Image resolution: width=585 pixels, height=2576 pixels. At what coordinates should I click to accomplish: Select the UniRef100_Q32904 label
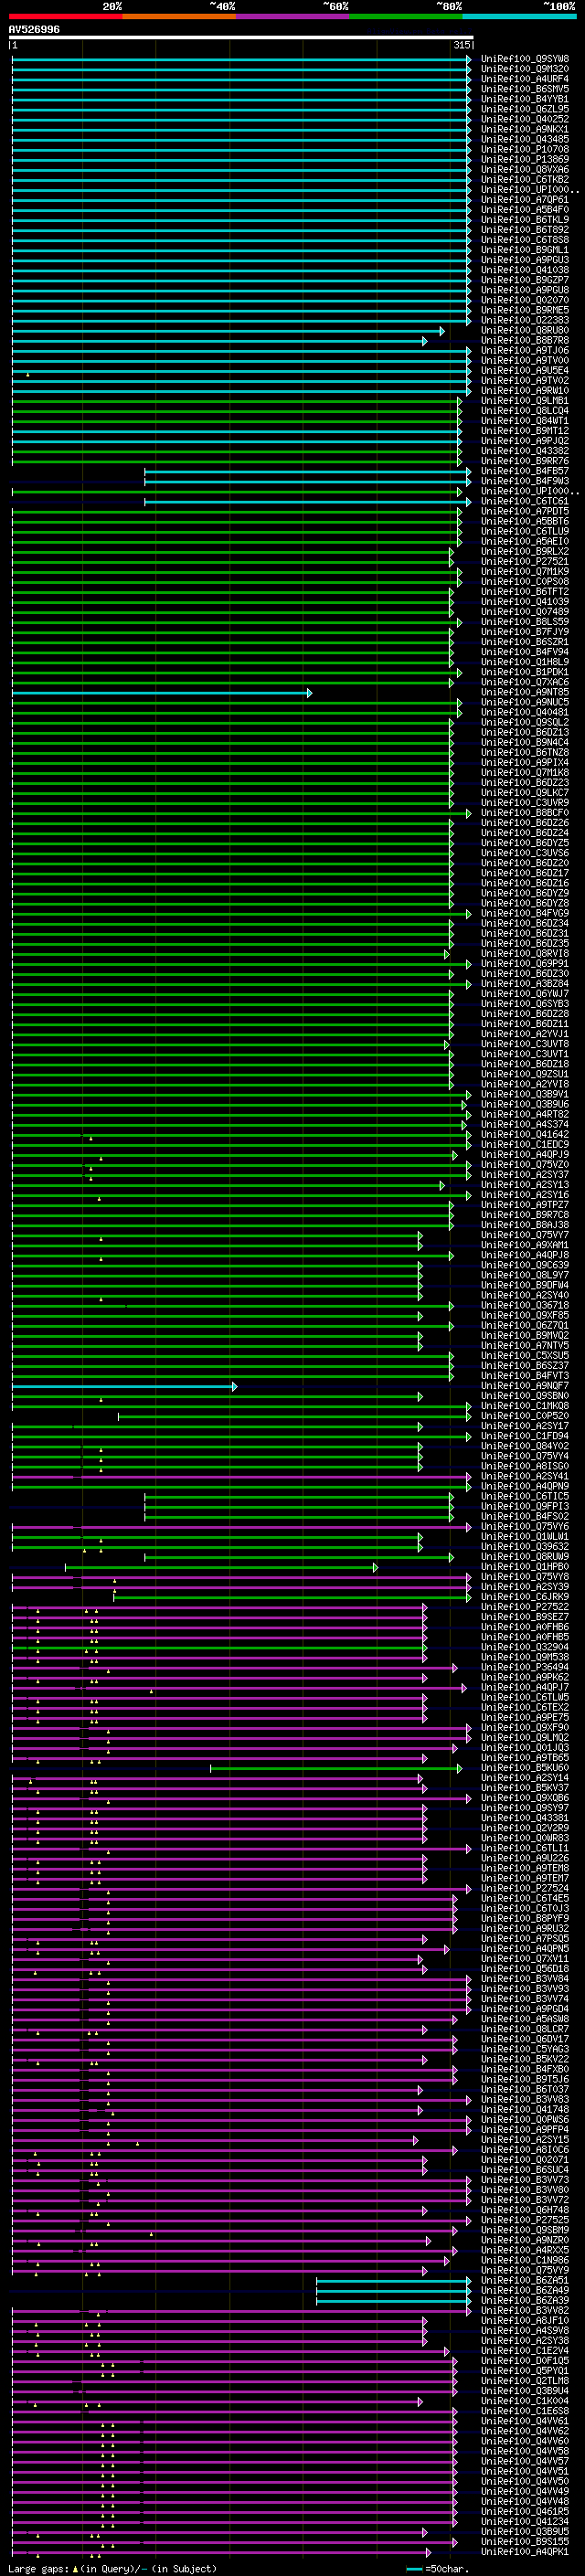pos(525,1648)
